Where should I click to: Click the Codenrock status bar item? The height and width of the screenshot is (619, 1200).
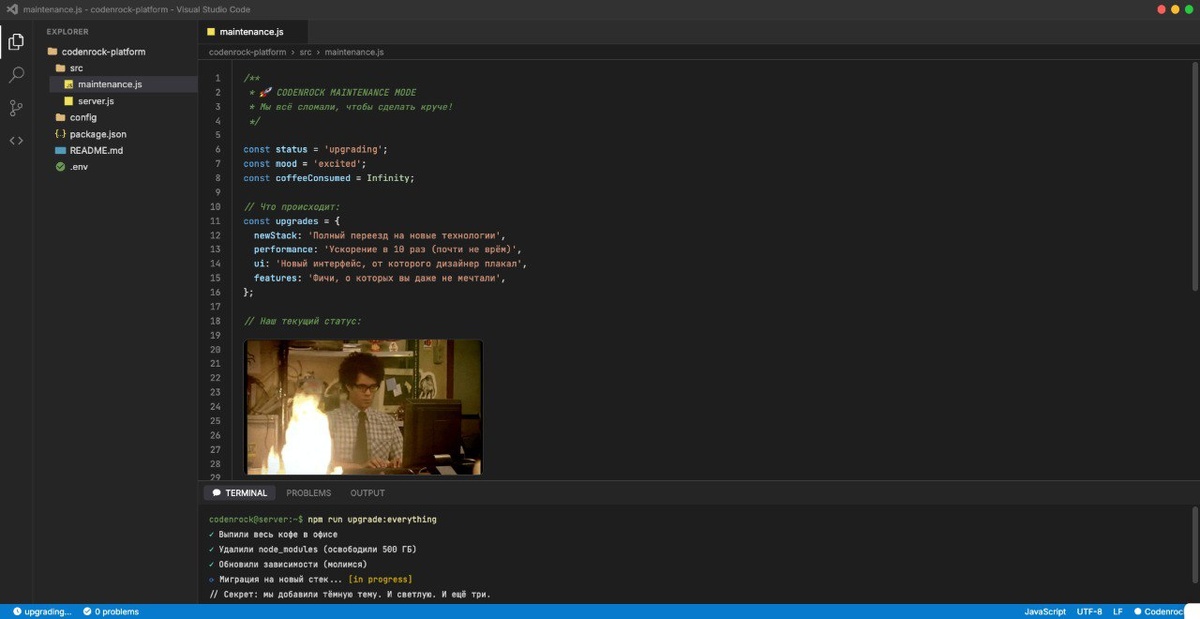click(x=1159, y=611)
